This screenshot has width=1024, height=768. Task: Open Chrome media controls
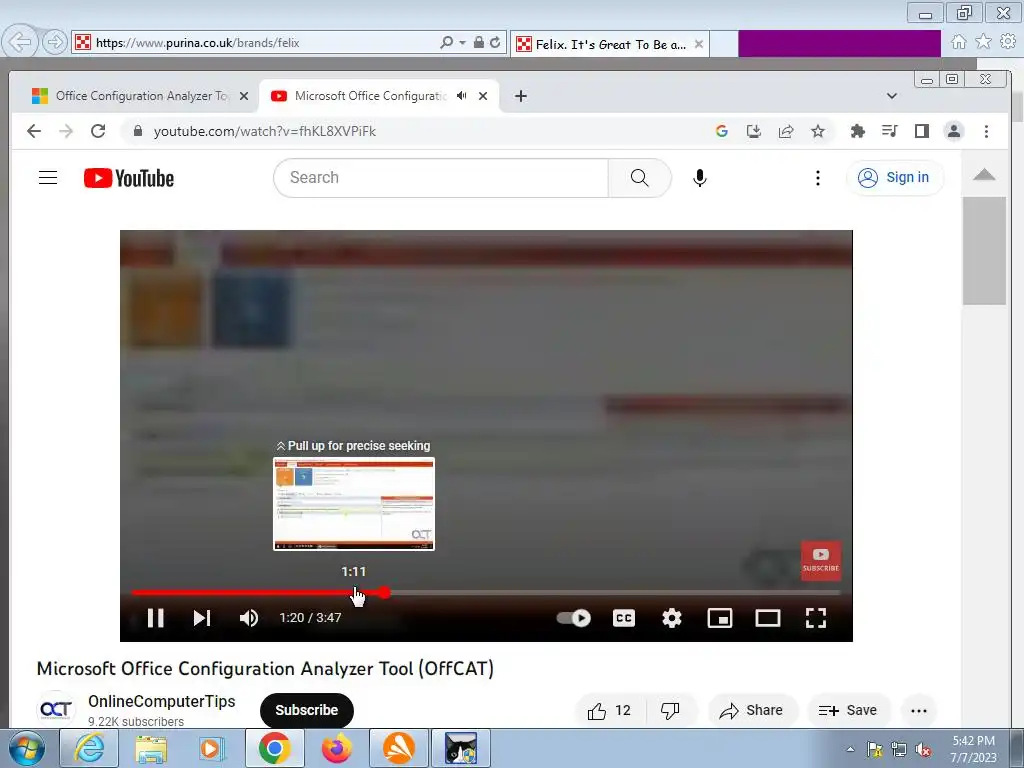(x=889, y=131)
